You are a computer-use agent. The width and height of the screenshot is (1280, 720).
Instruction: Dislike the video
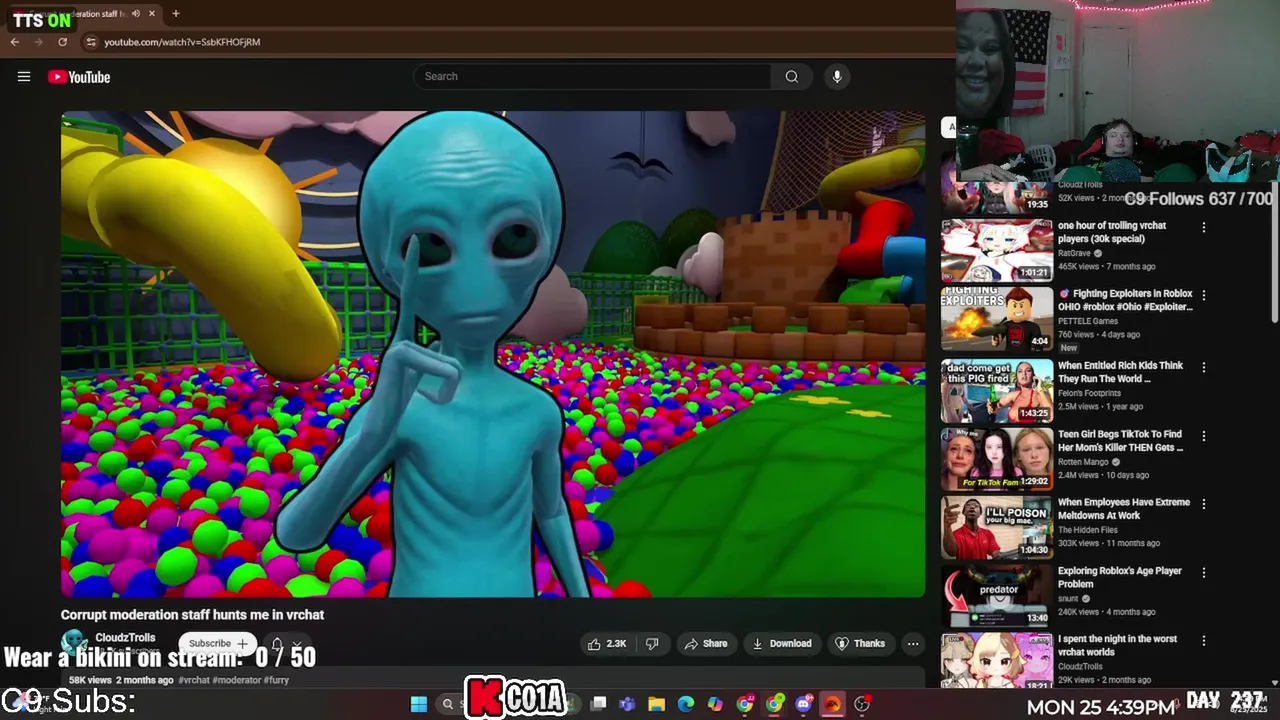652,643
